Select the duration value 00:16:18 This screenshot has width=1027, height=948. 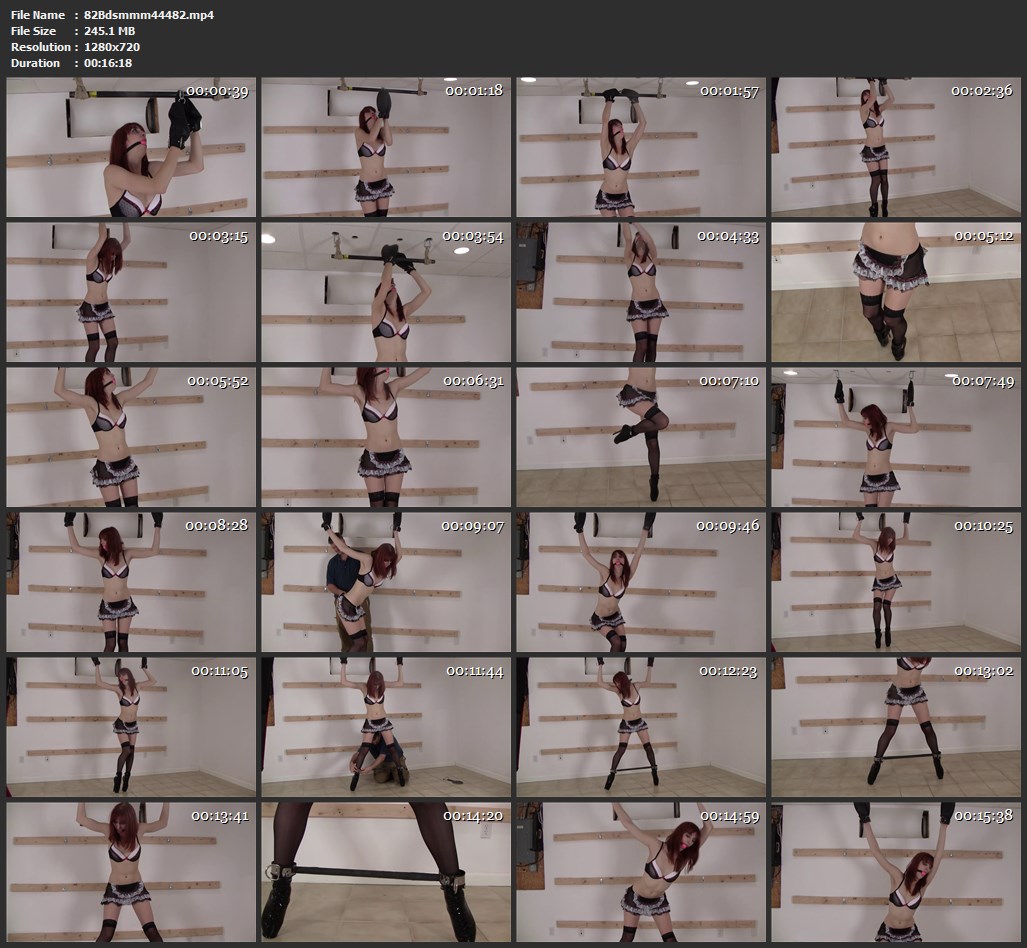tap(108, 63)
